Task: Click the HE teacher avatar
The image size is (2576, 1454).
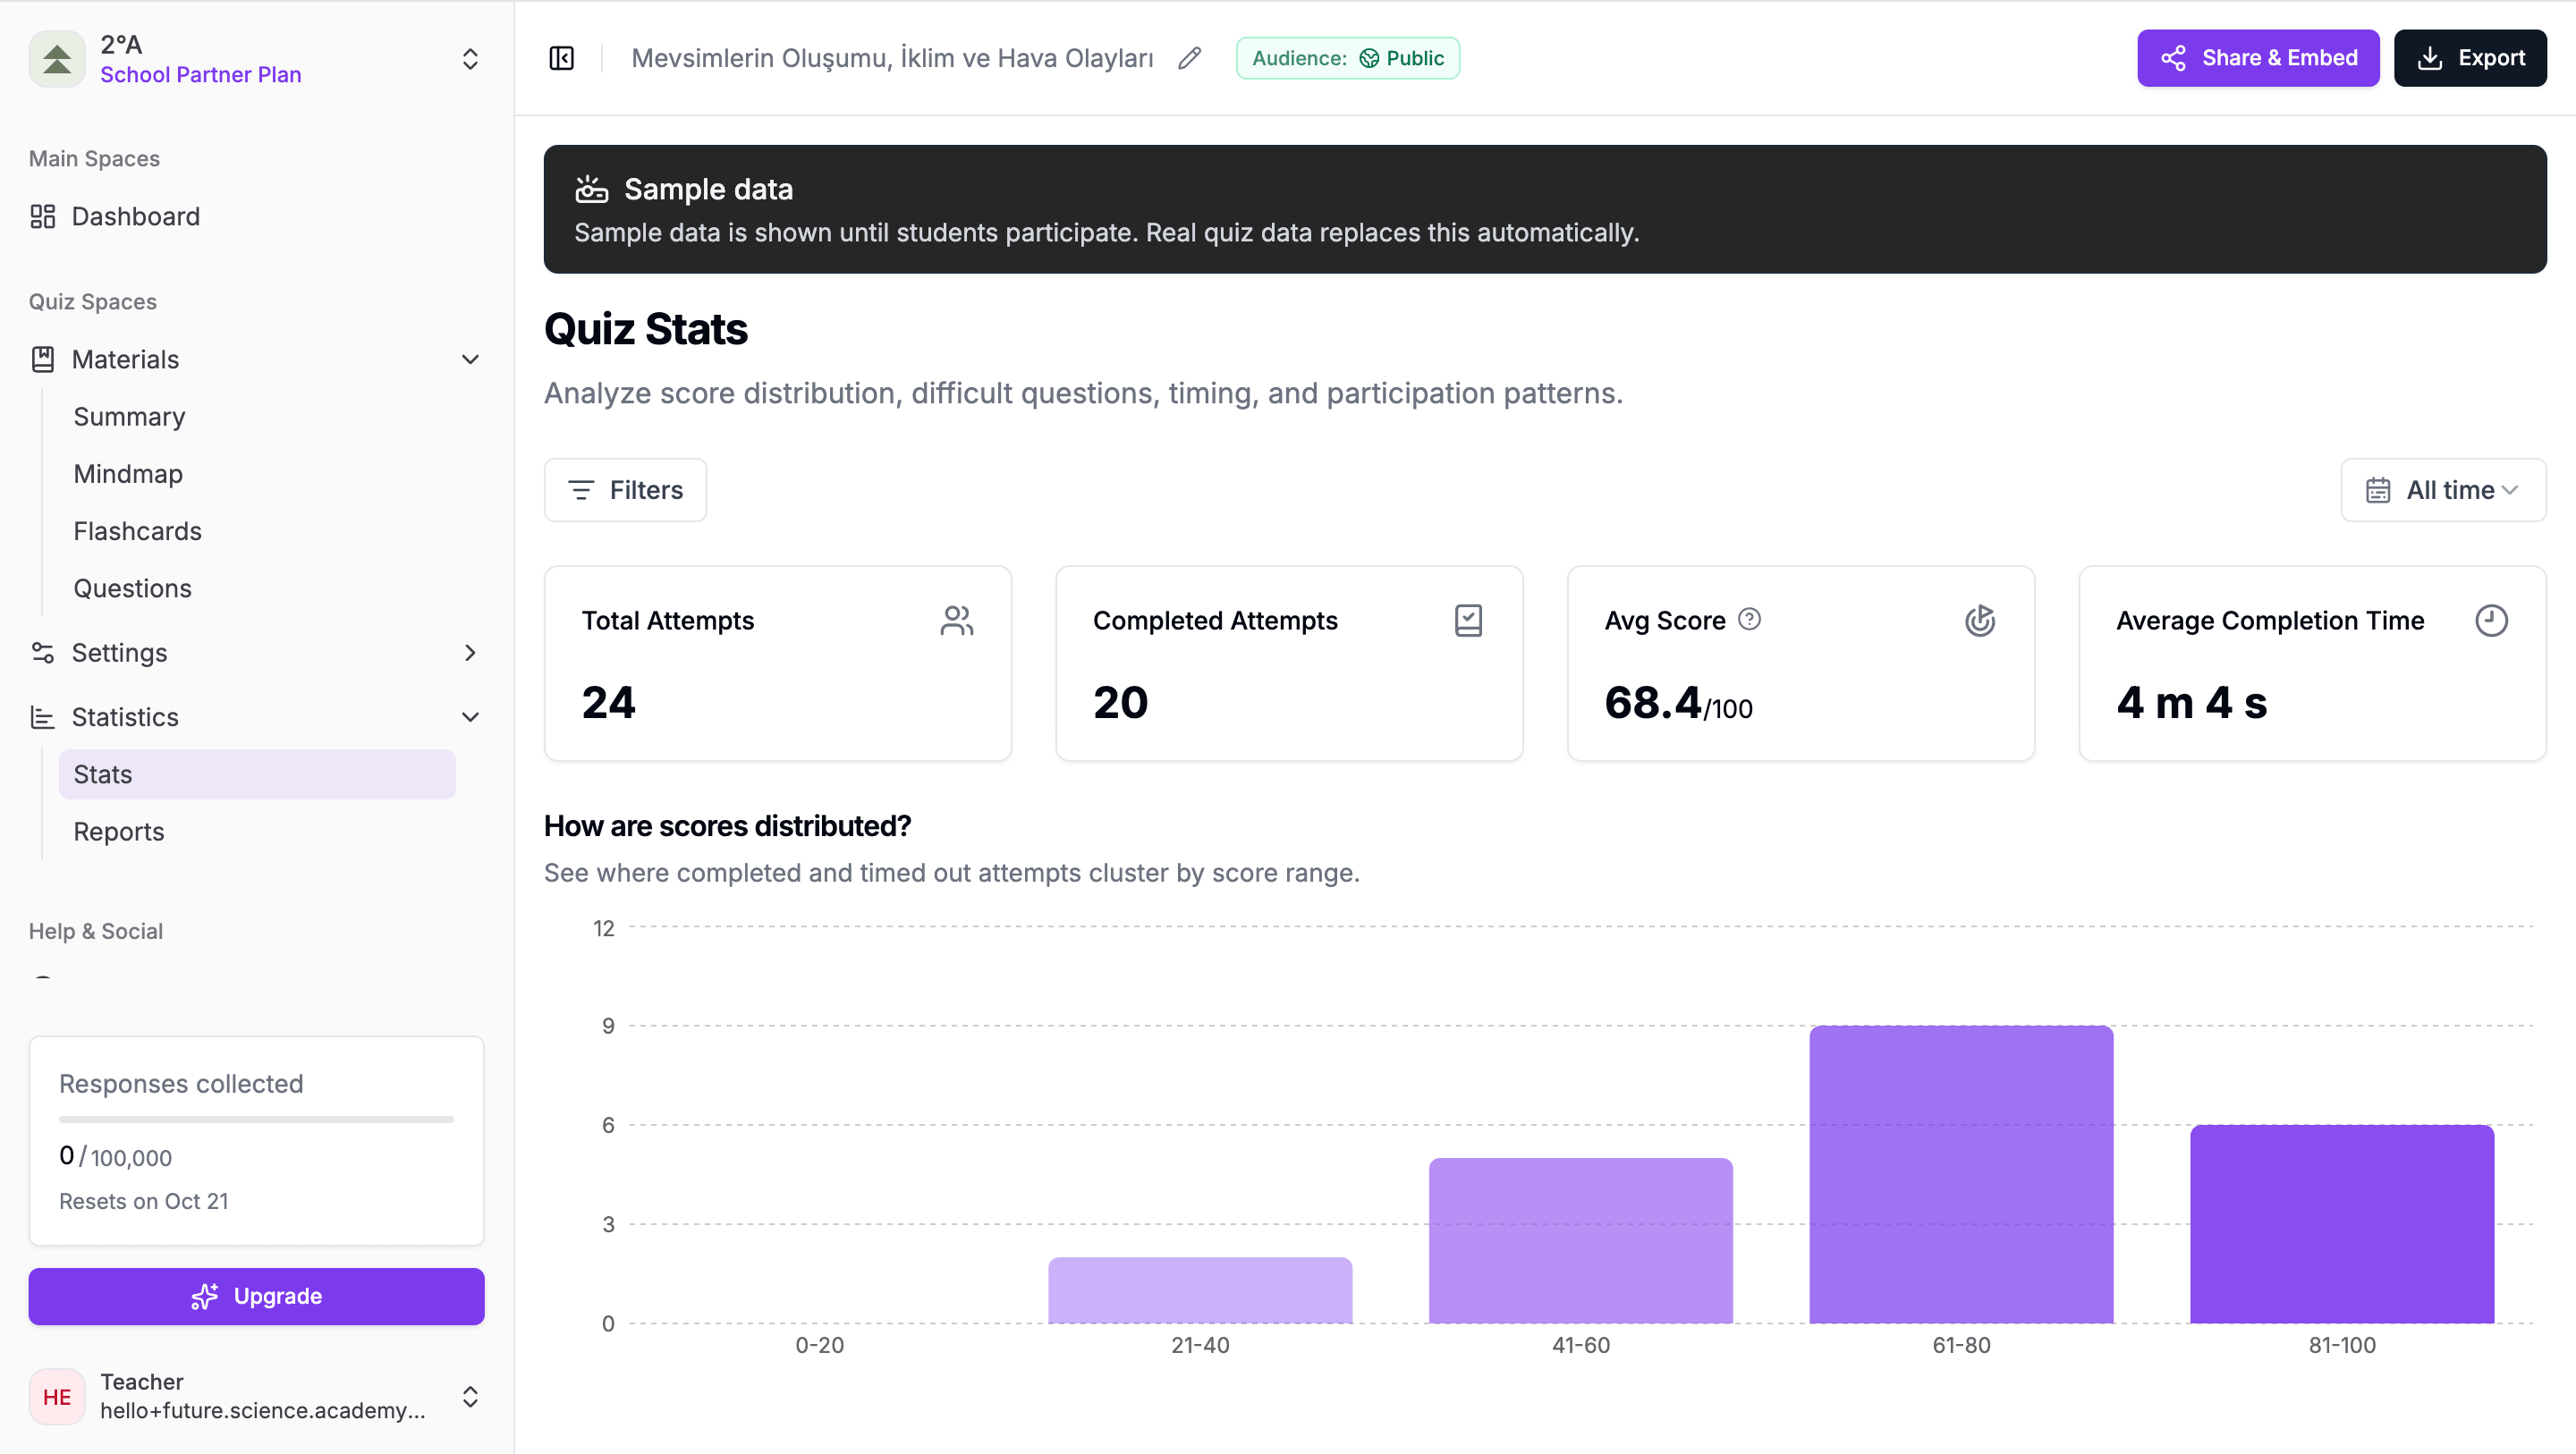Action: (57, 1396)
